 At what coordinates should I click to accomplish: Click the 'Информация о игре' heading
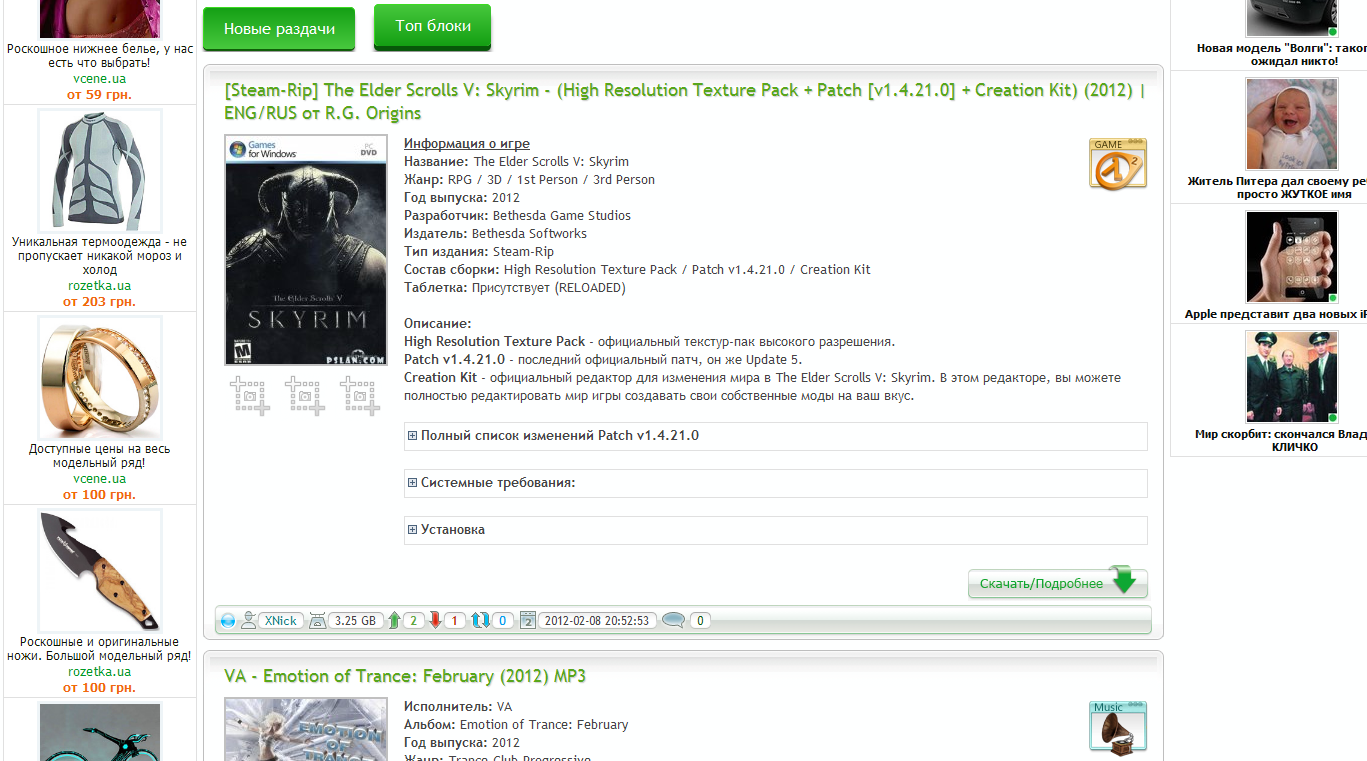(x=467, y=144)
